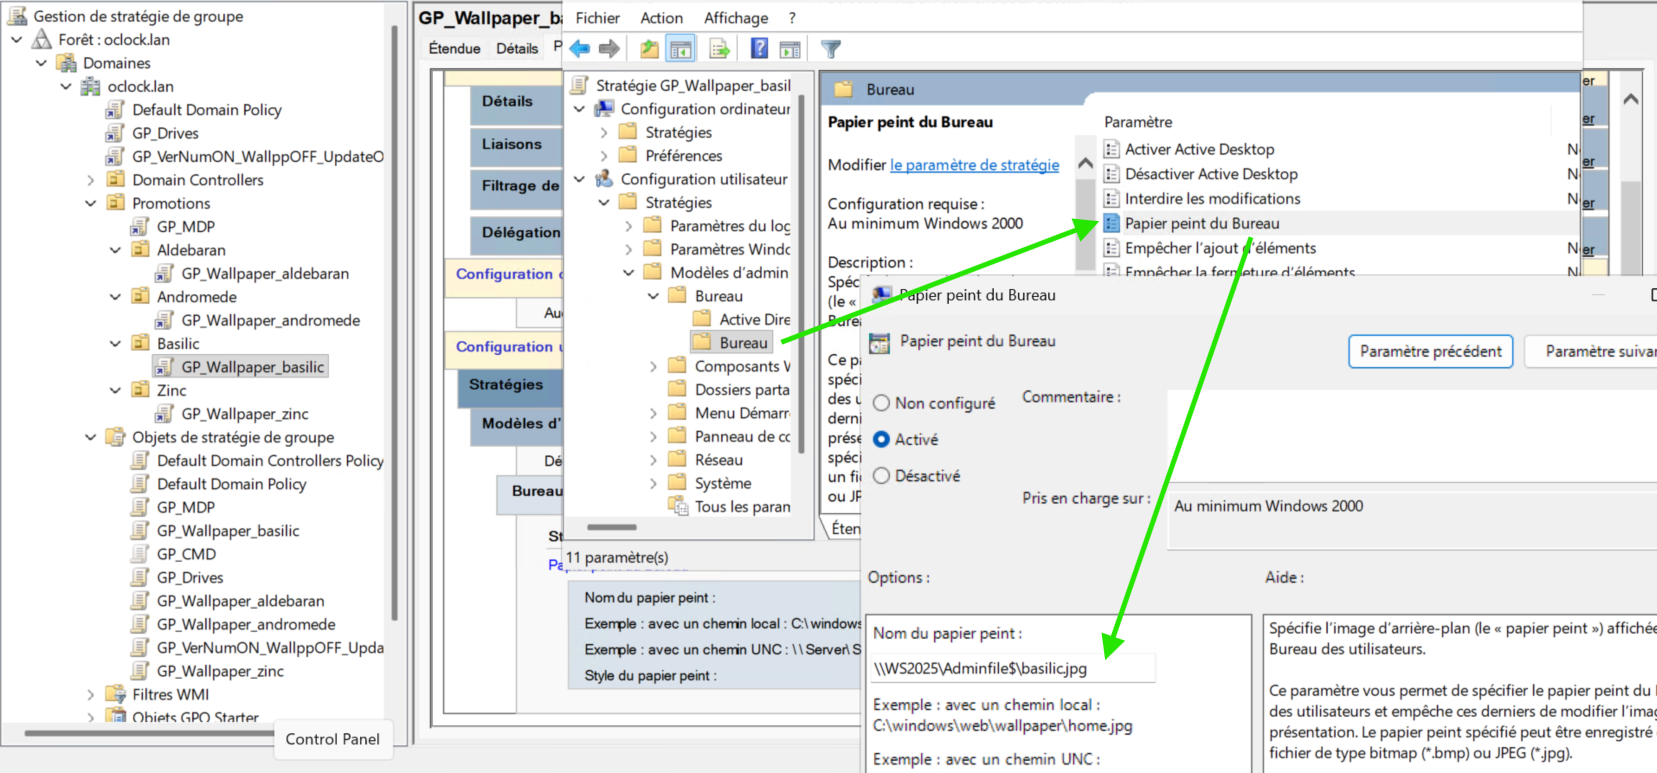This screenshot has width=1657, height=773.
Task: Open help with the blue question mark icon
Action: click(760, 48)
